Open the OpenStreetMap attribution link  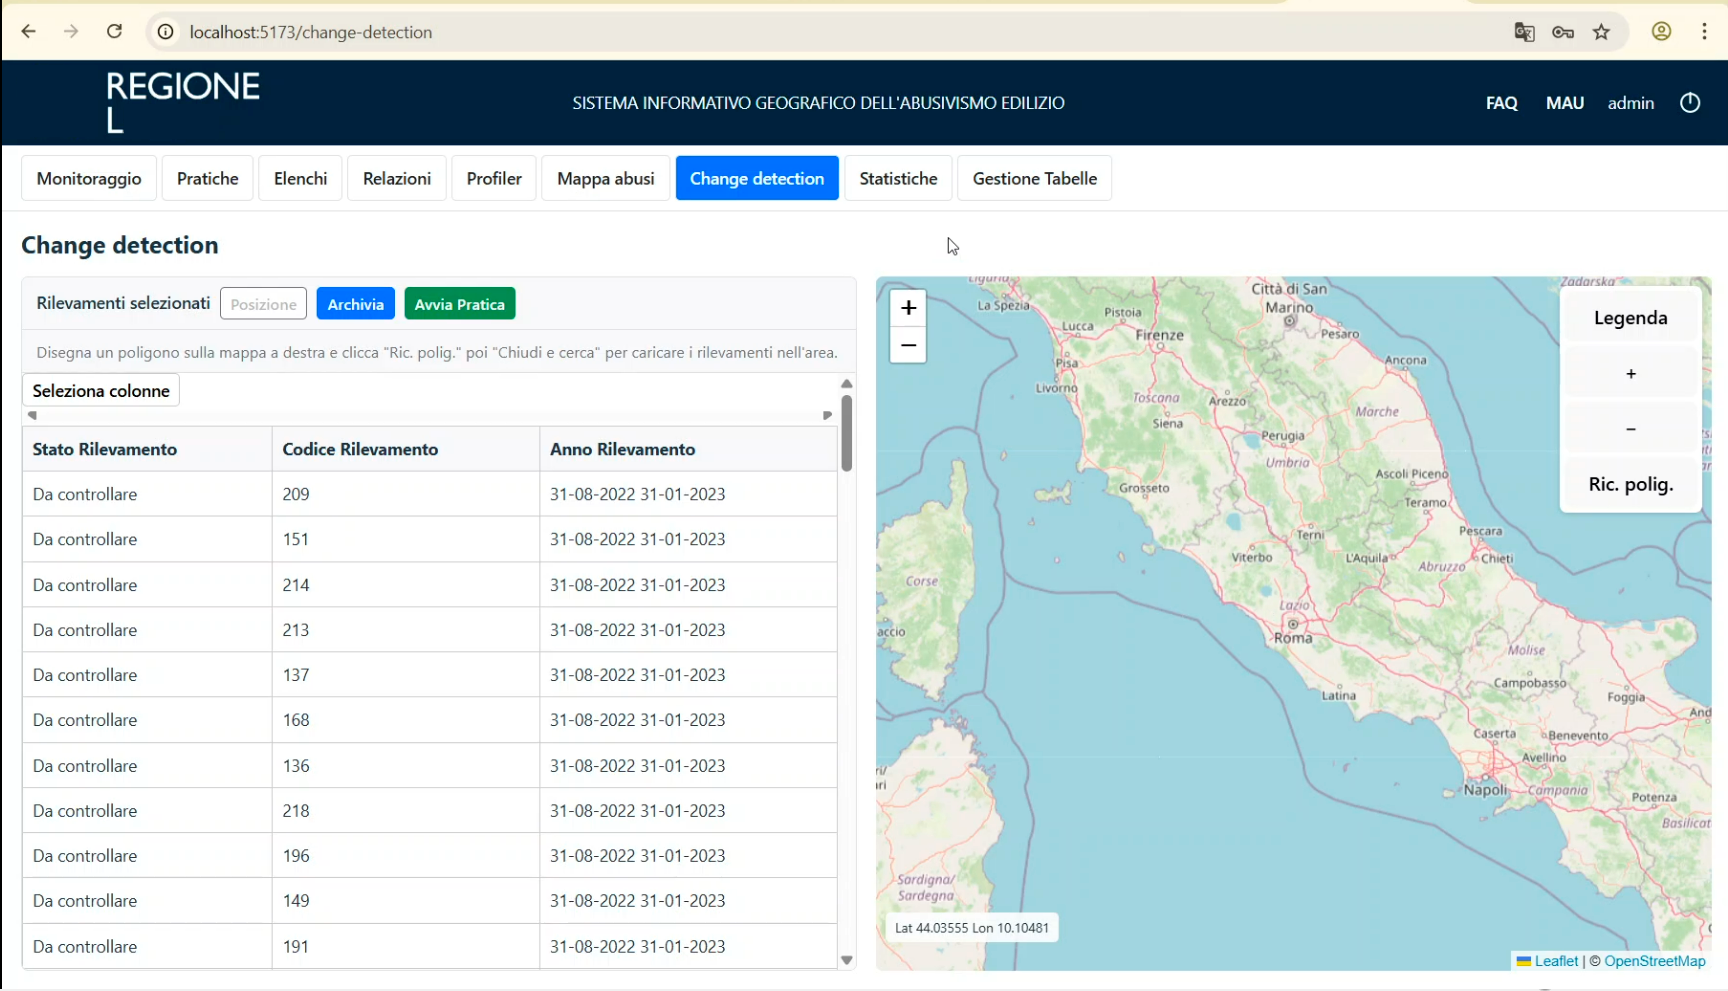tap(1654, 961)
